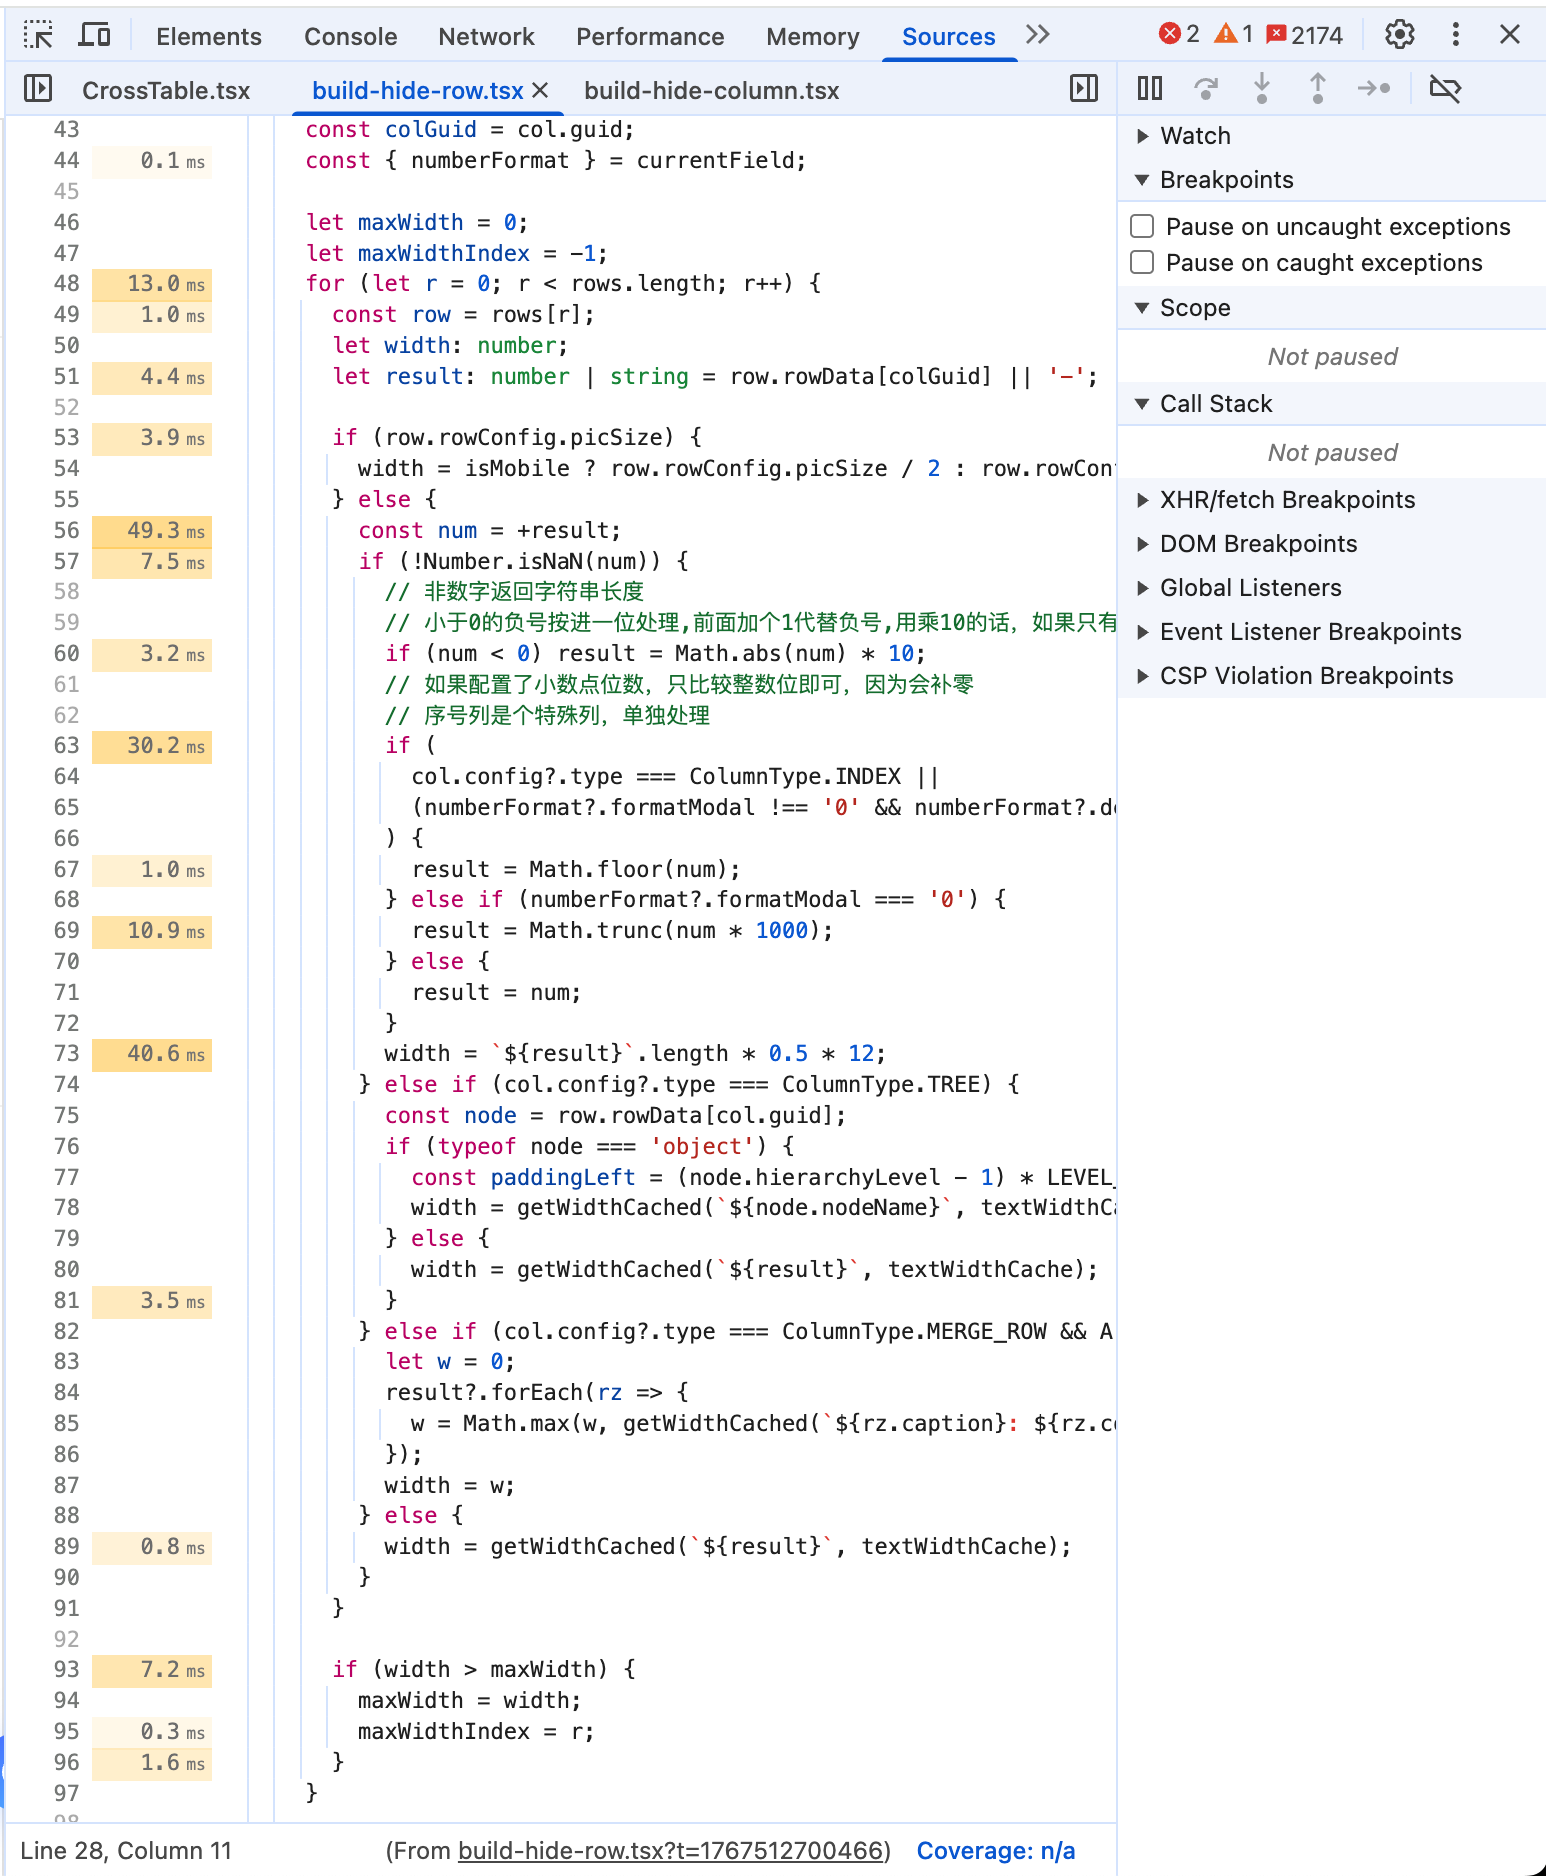1546x1876 pixels.
Task: Activate the inspect element picker icon
Action: click(38, 36)
